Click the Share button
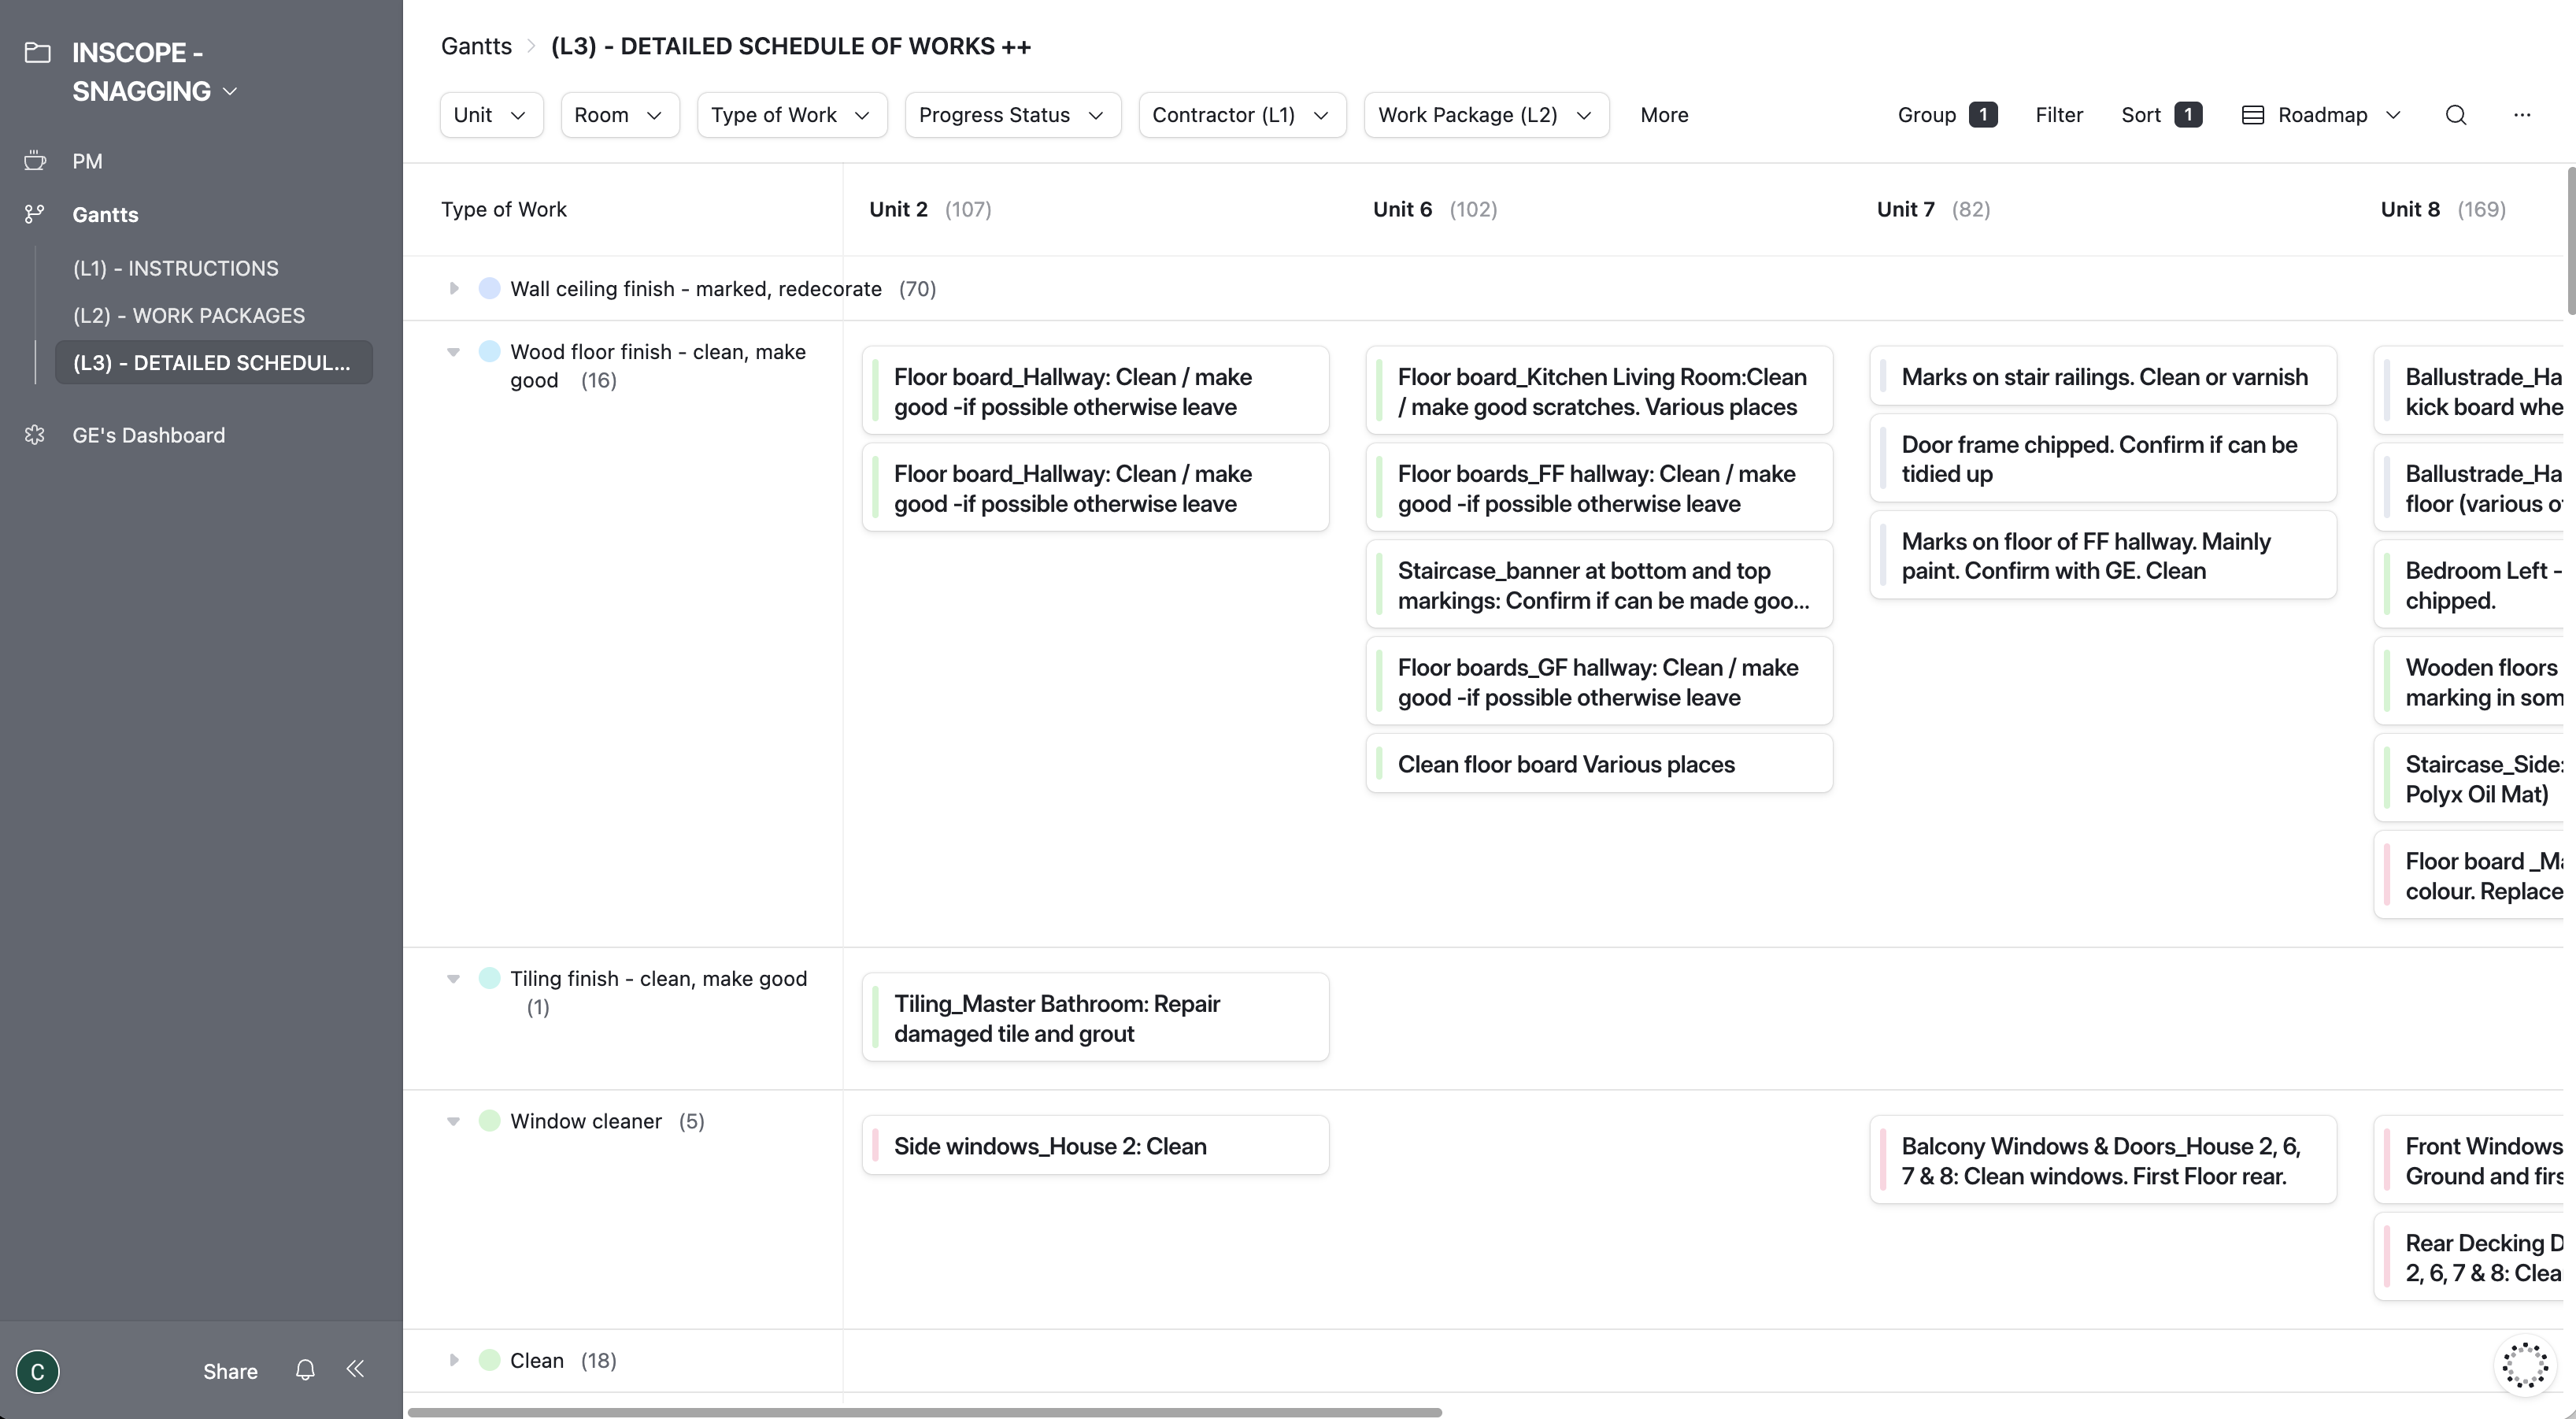 point(230,1371)
